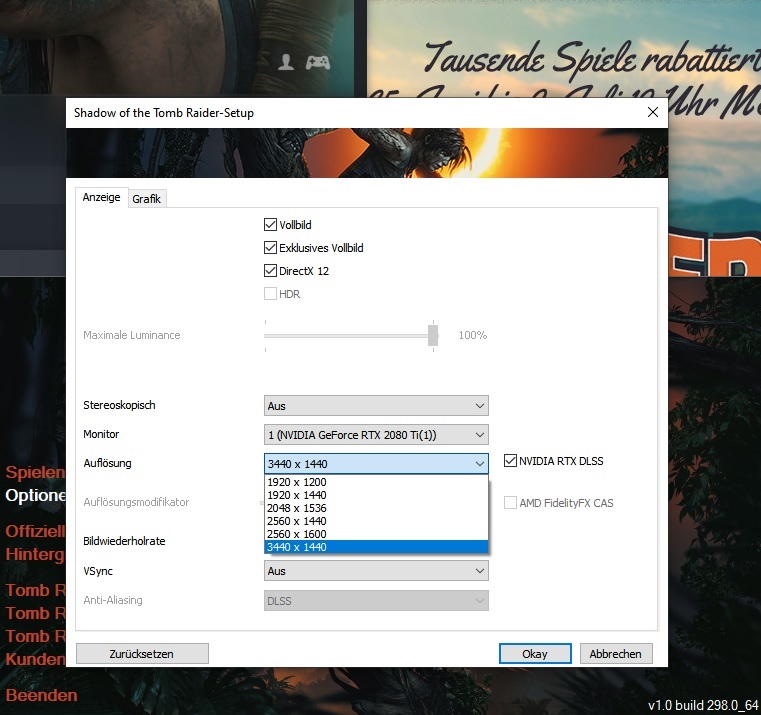The image size is (761, 715).
Task: Select resolution 3440 x 1440 in list
Action: 376,547
